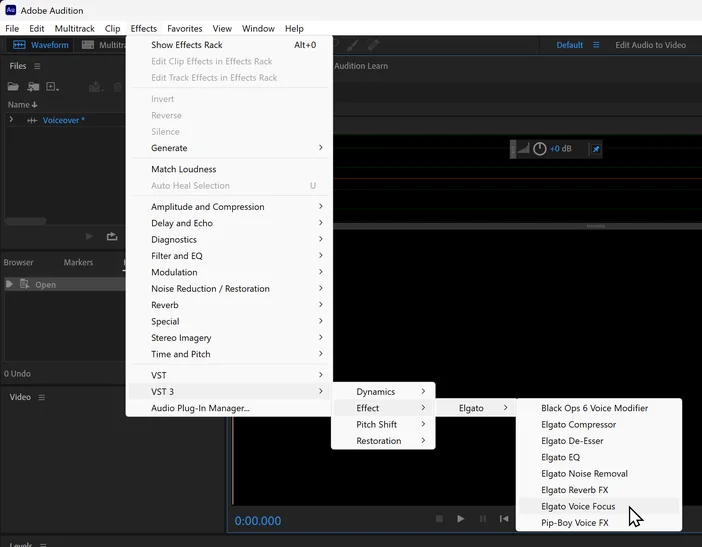Click the New File icon
Screen dimensions: 702x547
coord(52,86)
